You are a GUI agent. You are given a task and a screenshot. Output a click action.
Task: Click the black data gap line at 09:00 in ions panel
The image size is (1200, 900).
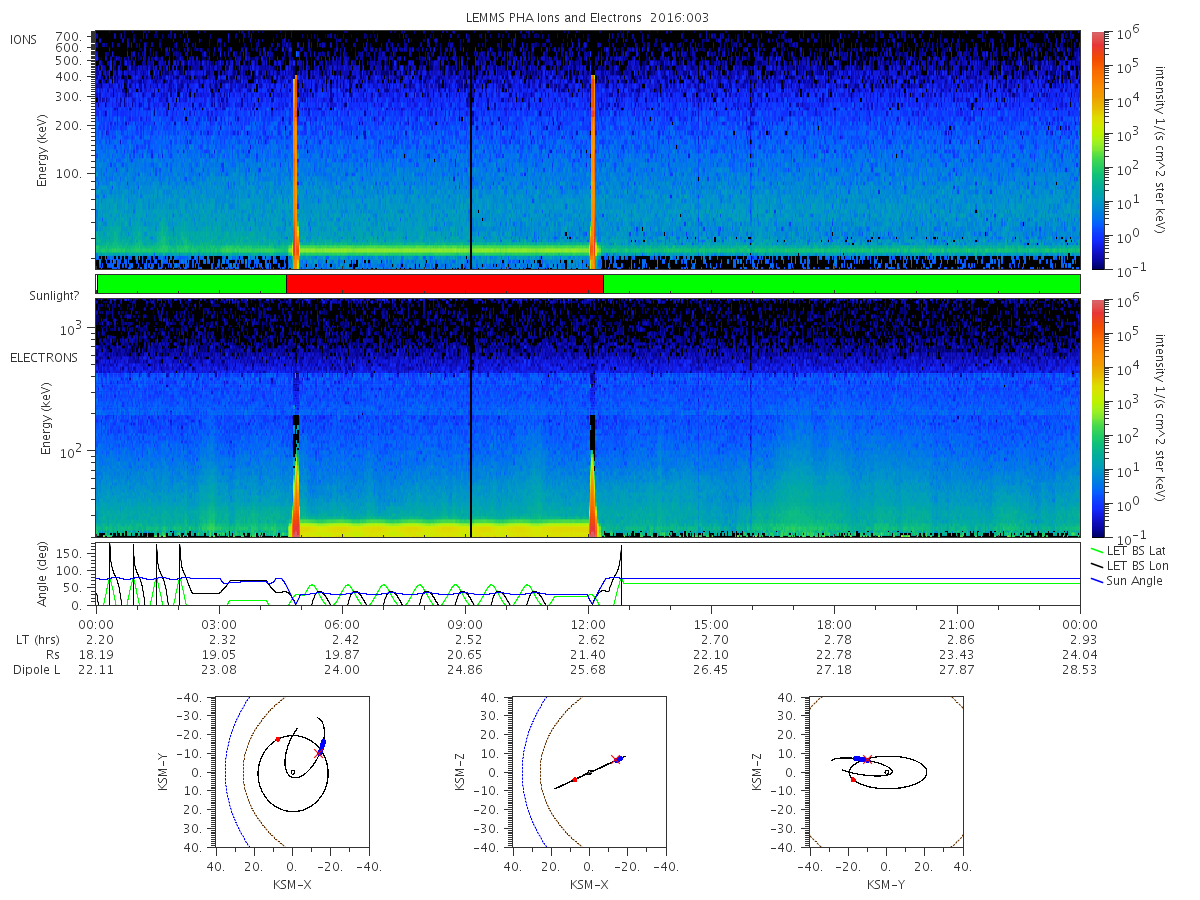(470, 150)
